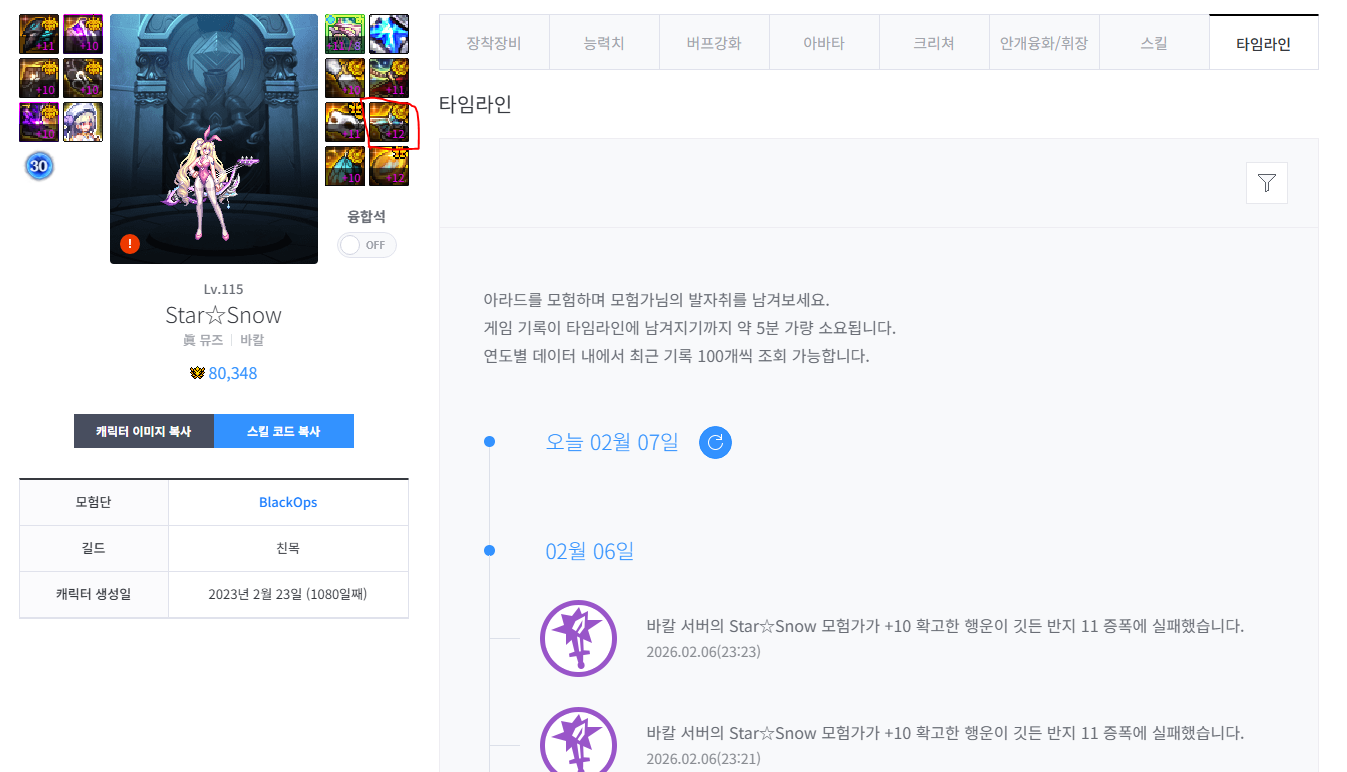Viewport: 1347px width, 772px height.
Task: Click the character avatar image
Action: tap(214, 139)
